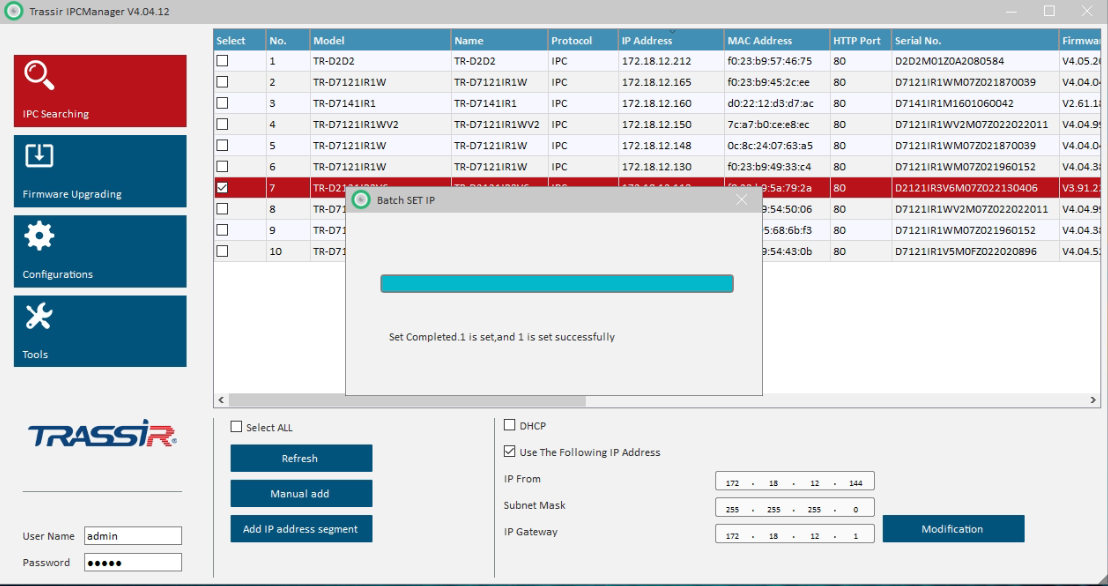1108x586 pixels.
Task: Click the Batch SET IP progress bar
Action: click(x=557, y=283)
